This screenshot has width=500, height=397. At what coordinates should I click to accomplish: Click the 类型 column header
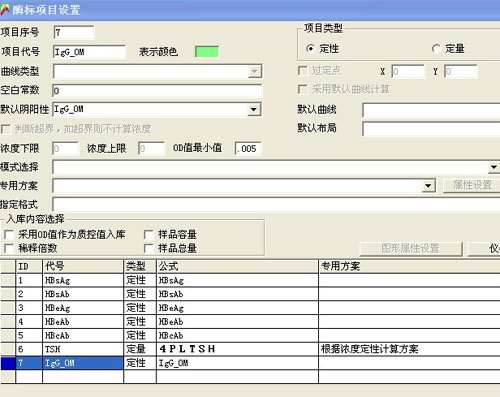(x=140, y=266)
